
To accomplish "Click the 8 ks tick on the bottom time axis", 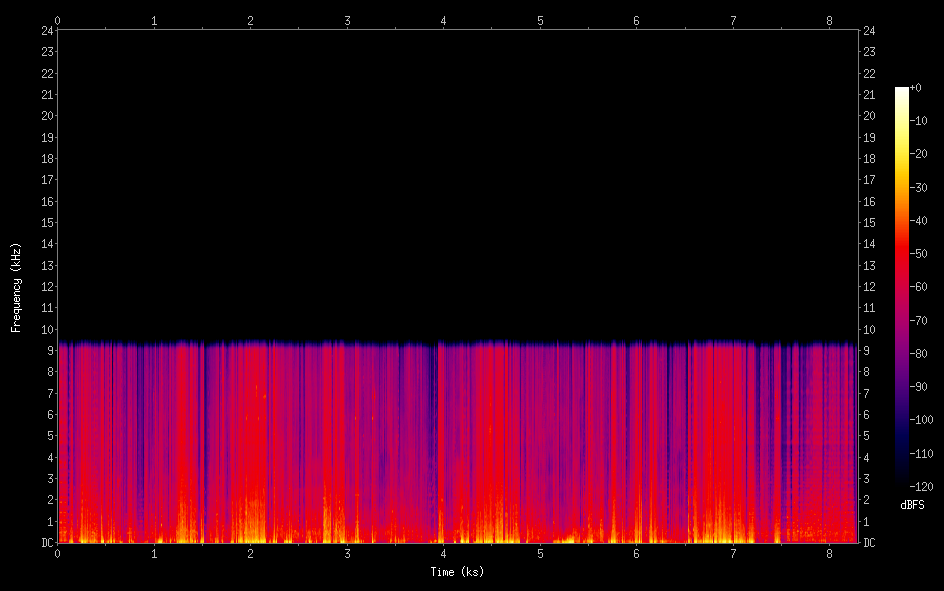I will 829,553.
